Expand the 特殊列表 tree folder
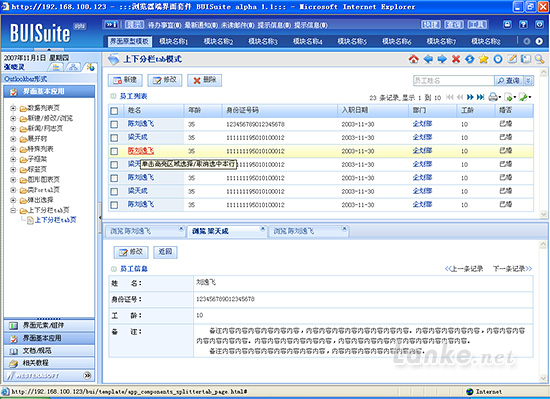This screenshot has width=550, height=399. click(13, 149)
